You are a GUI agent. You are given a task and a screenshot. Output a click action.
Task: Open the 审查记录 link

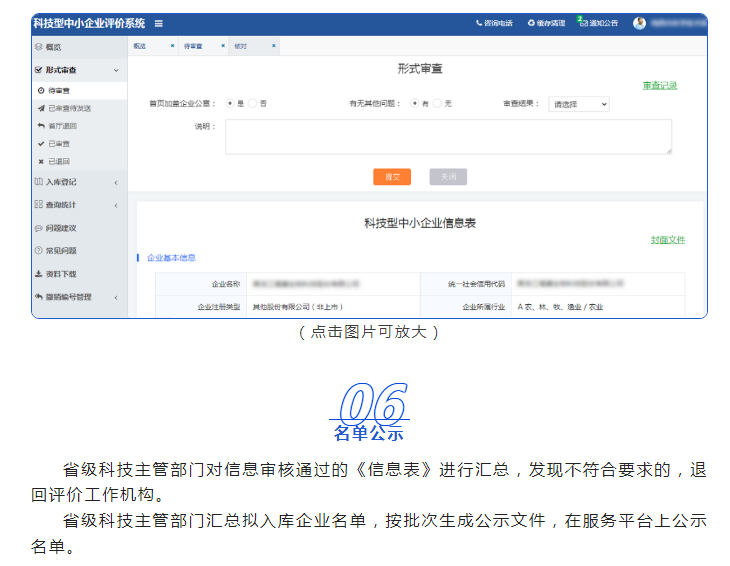659,86
